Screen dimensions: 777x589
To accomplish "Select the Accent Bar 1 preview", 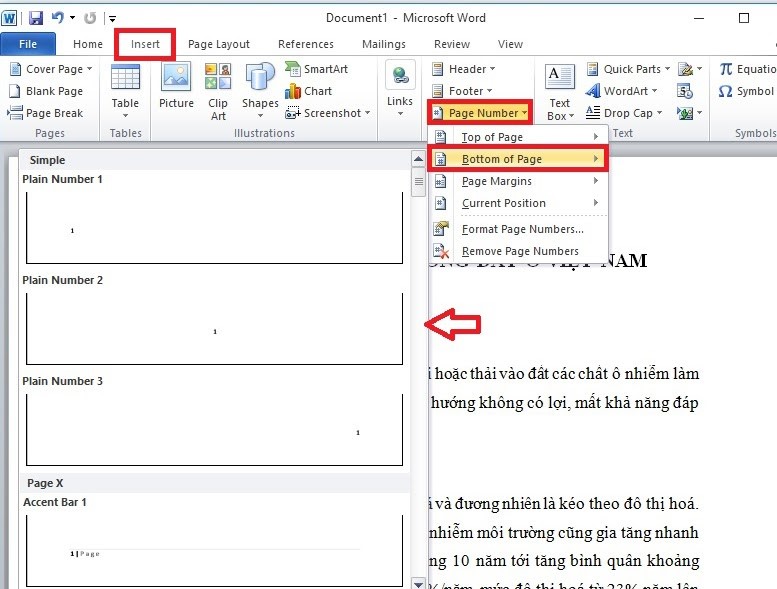I will (215, 551).
